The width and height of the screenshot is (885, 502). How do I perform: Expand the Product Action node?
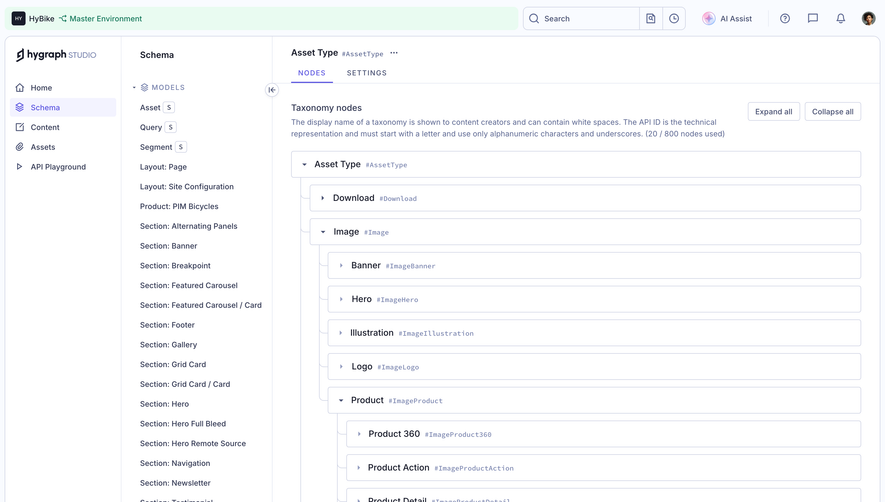[359, 468]
